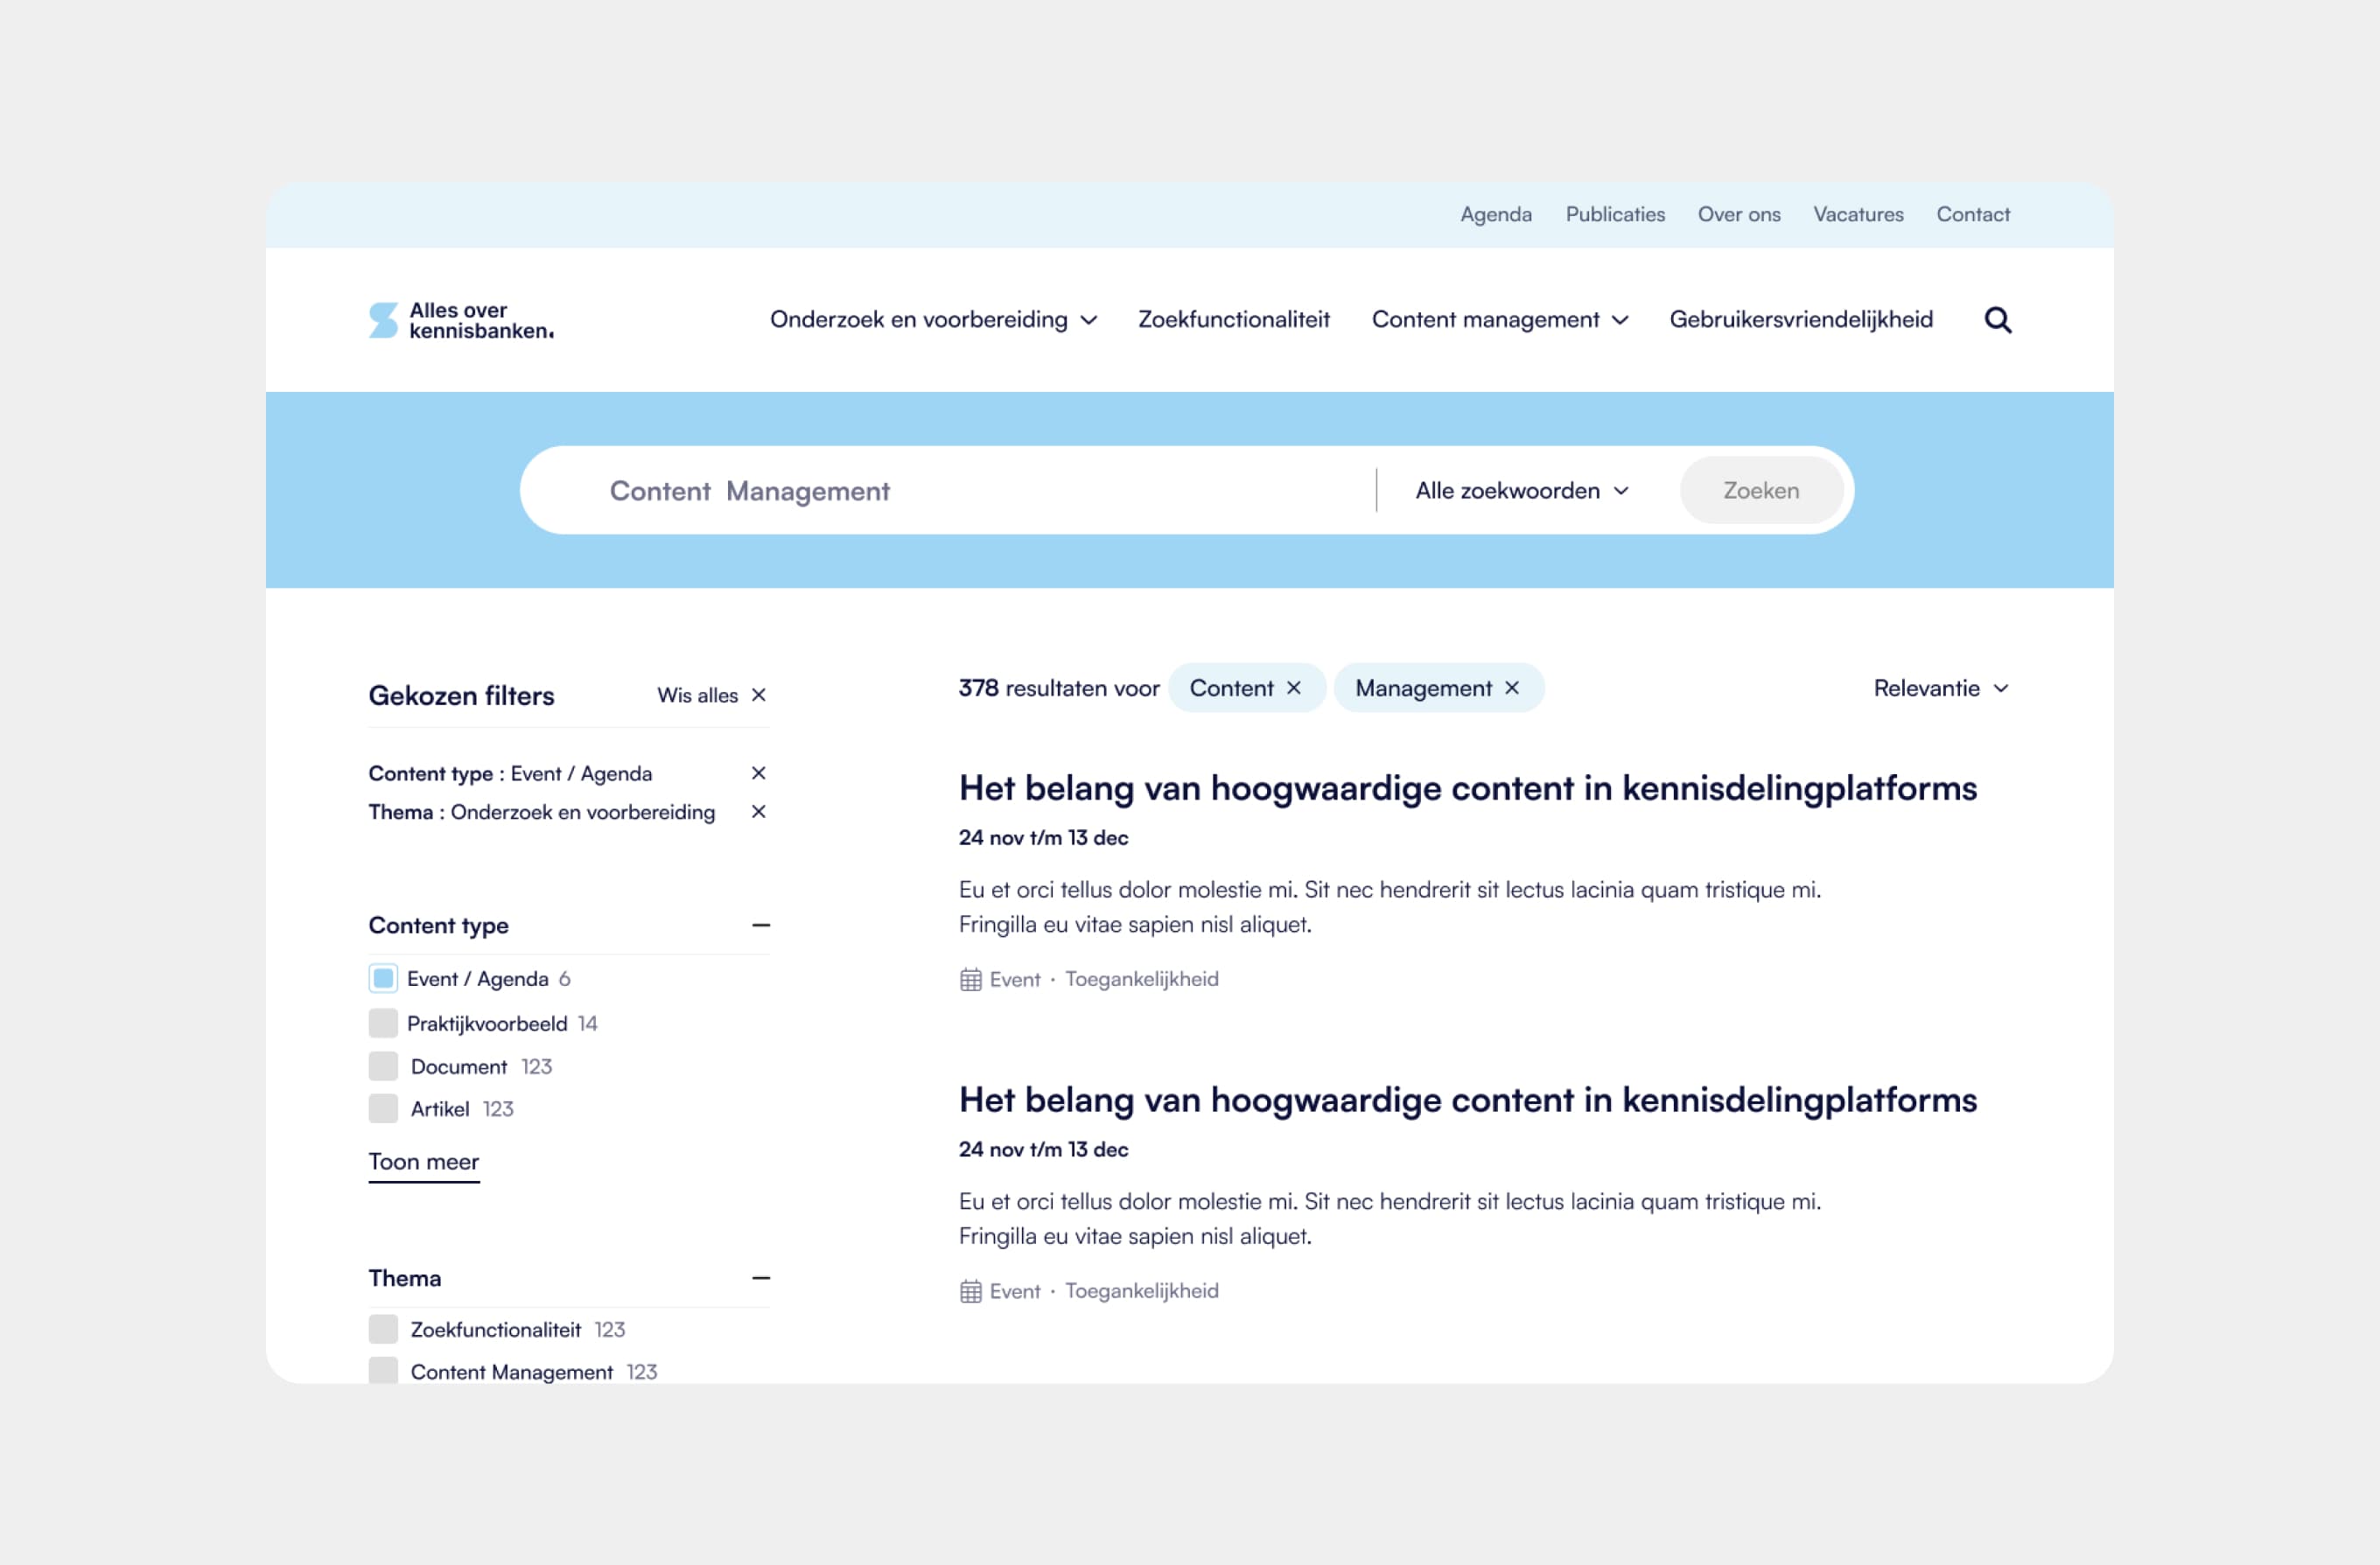Click the Alles over kennisbanken logo
Viewport: 2380px width, 1565px height.
461,320
